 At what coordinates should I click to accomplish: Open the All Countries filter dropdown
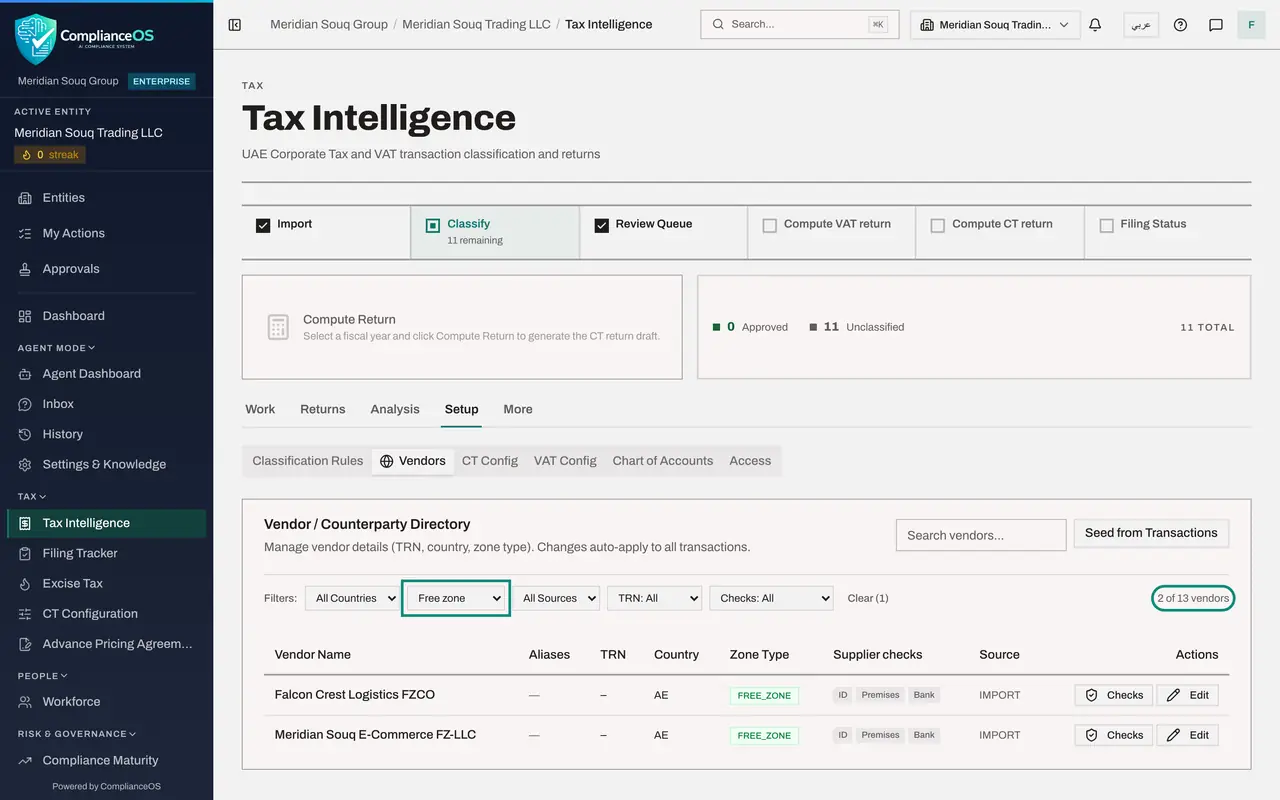352,598
